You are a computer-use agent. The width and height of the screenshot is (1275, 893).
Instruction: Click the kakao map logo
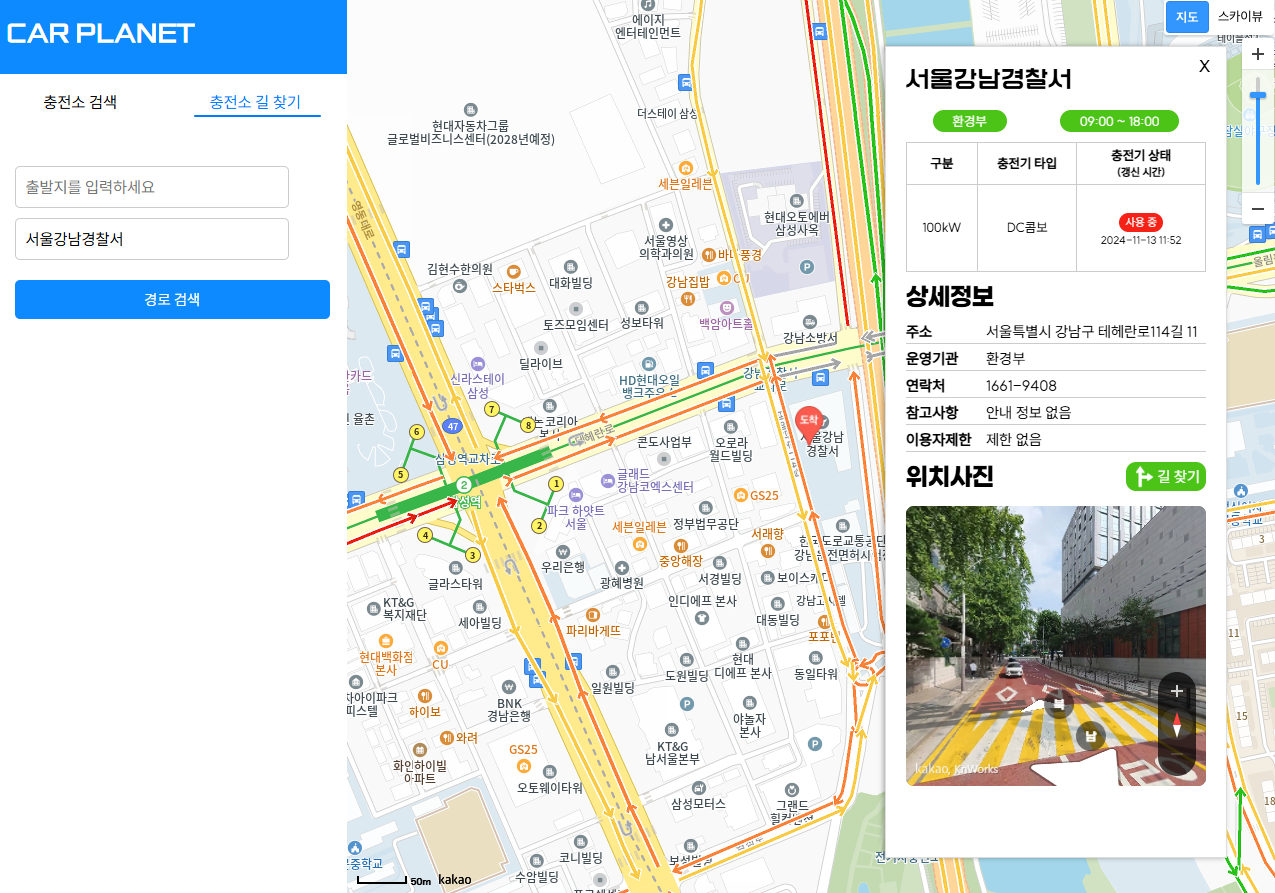(455, 879)
